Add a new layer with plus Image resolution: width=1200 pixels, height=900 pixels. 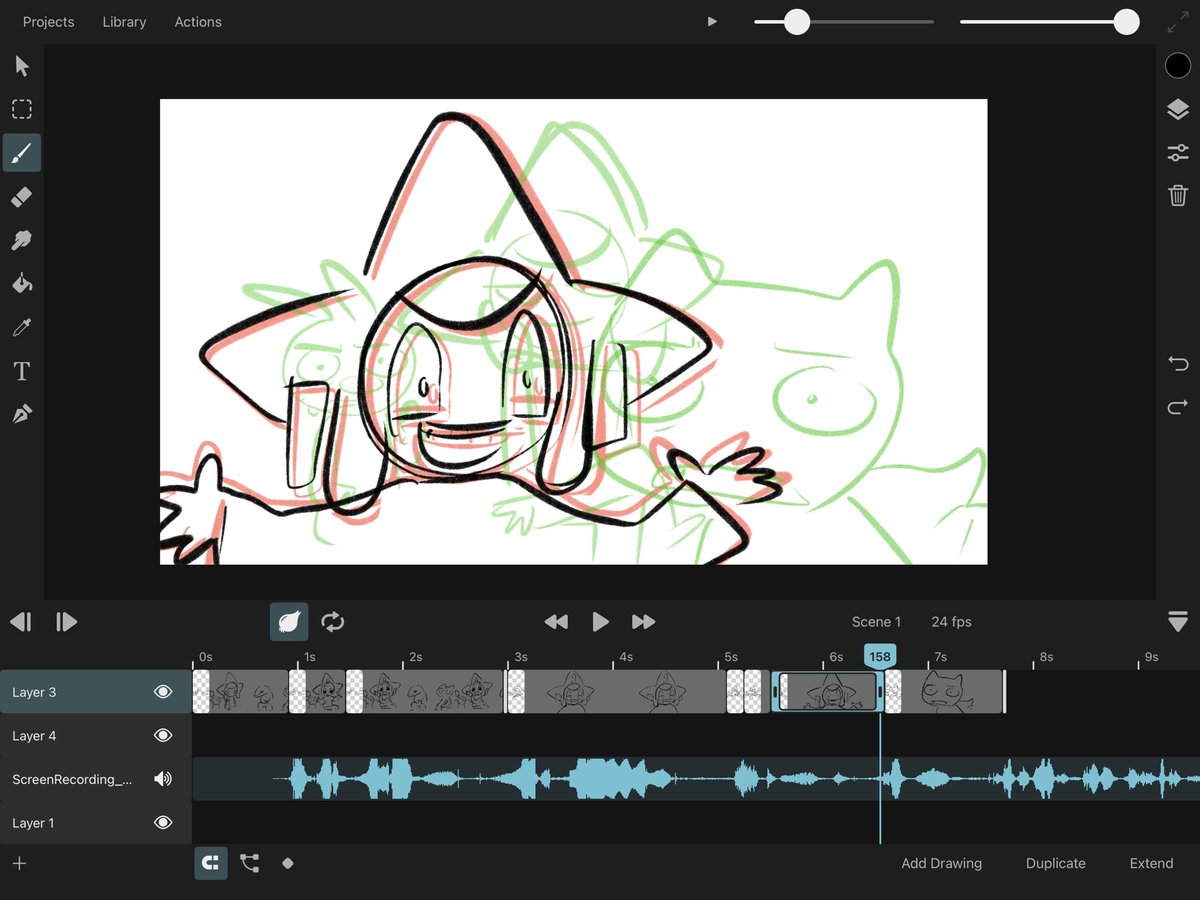click(19, 863)
